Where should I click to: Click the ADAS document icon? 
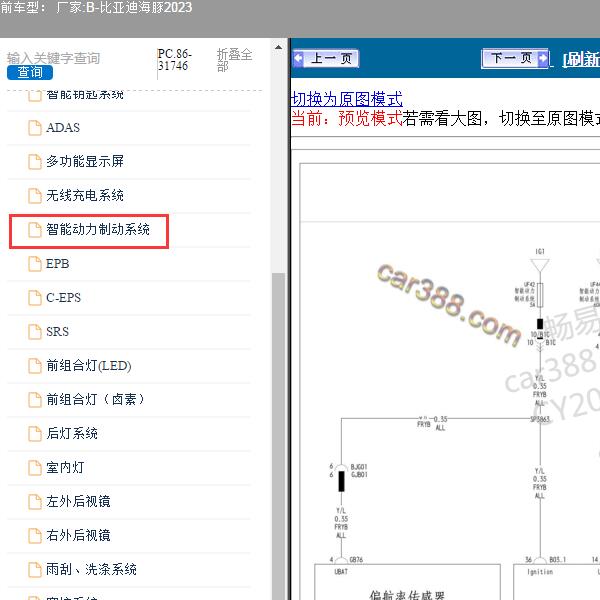(35, 128)
